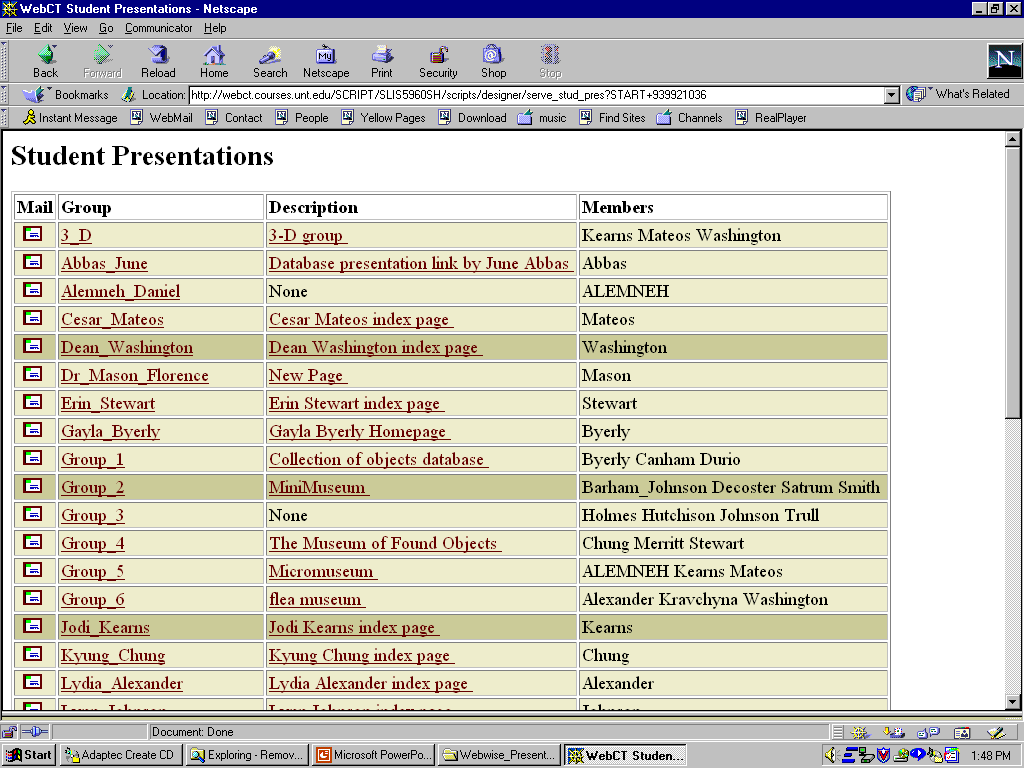Go to Home via toolbar icon
1024x768 pixels.
[214, 60]
